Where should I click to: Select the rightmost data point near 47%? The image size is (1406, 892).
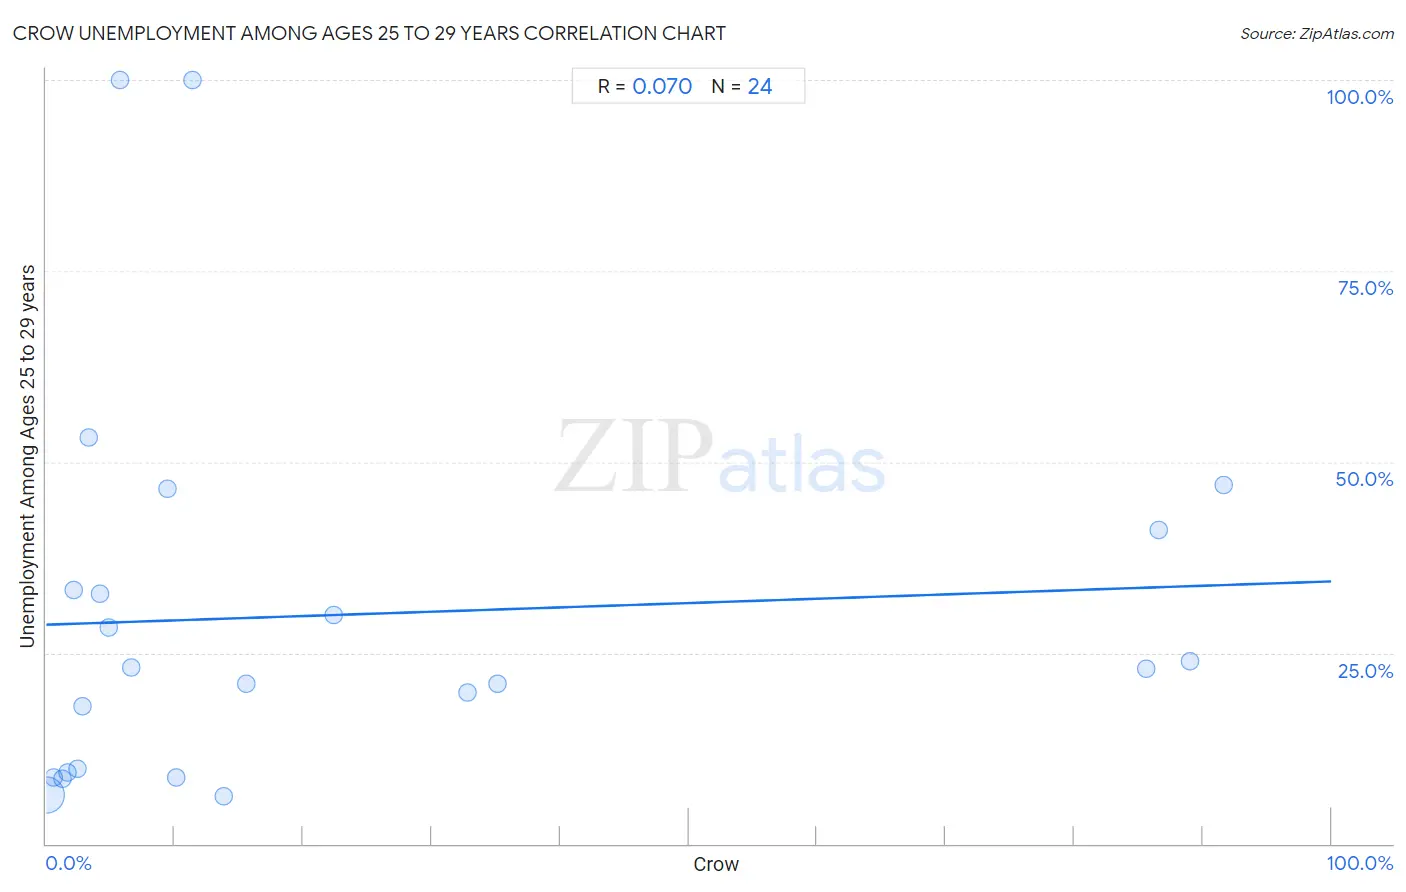[x=1223, y=485]
